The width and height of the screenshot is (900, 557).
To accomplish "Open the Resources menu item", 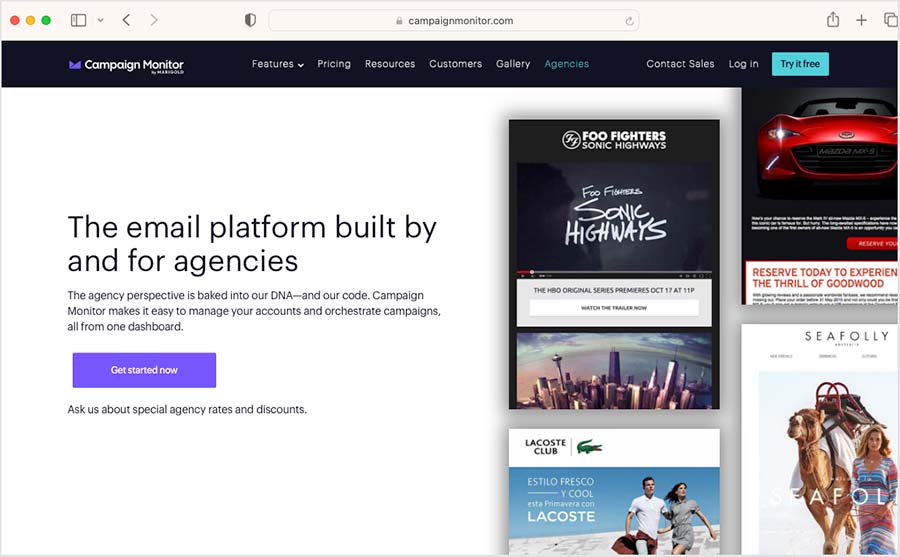I will [x=390, y=64].
